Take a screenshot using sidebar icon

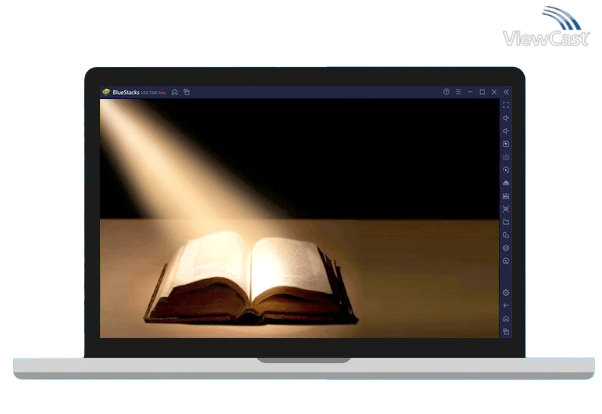506,209
